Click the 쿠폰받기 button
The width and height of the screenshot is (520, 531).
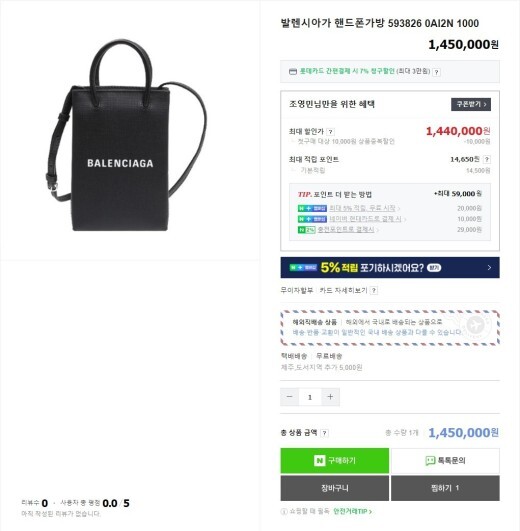click(471, 104)
